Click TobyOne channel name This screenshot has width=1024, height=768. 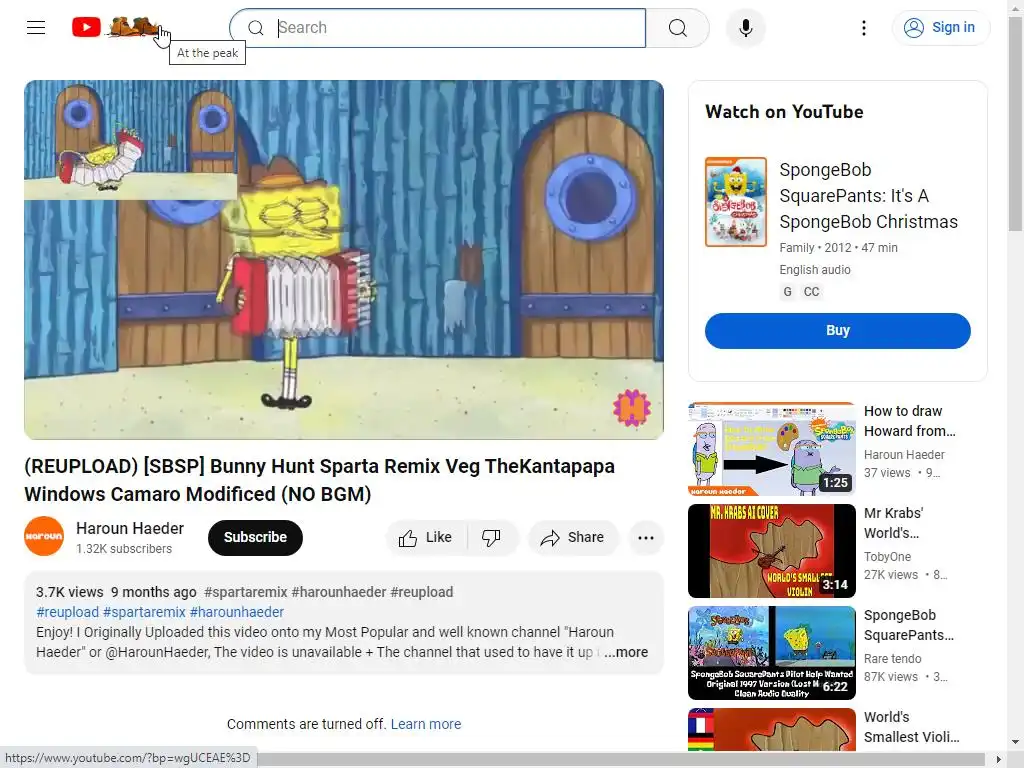point(888,557)
